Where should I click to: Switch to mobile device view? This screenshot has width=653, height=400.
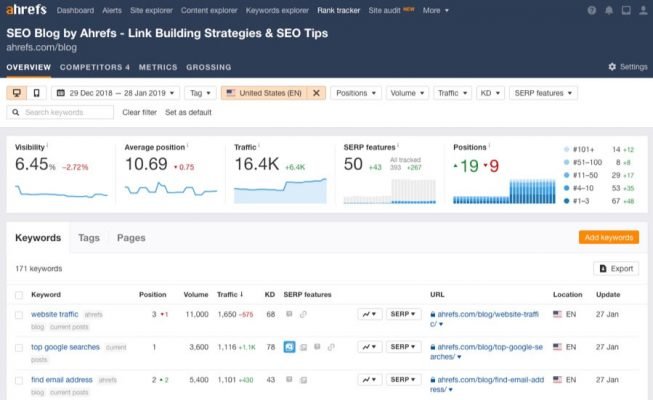click(x=37, y=93)
